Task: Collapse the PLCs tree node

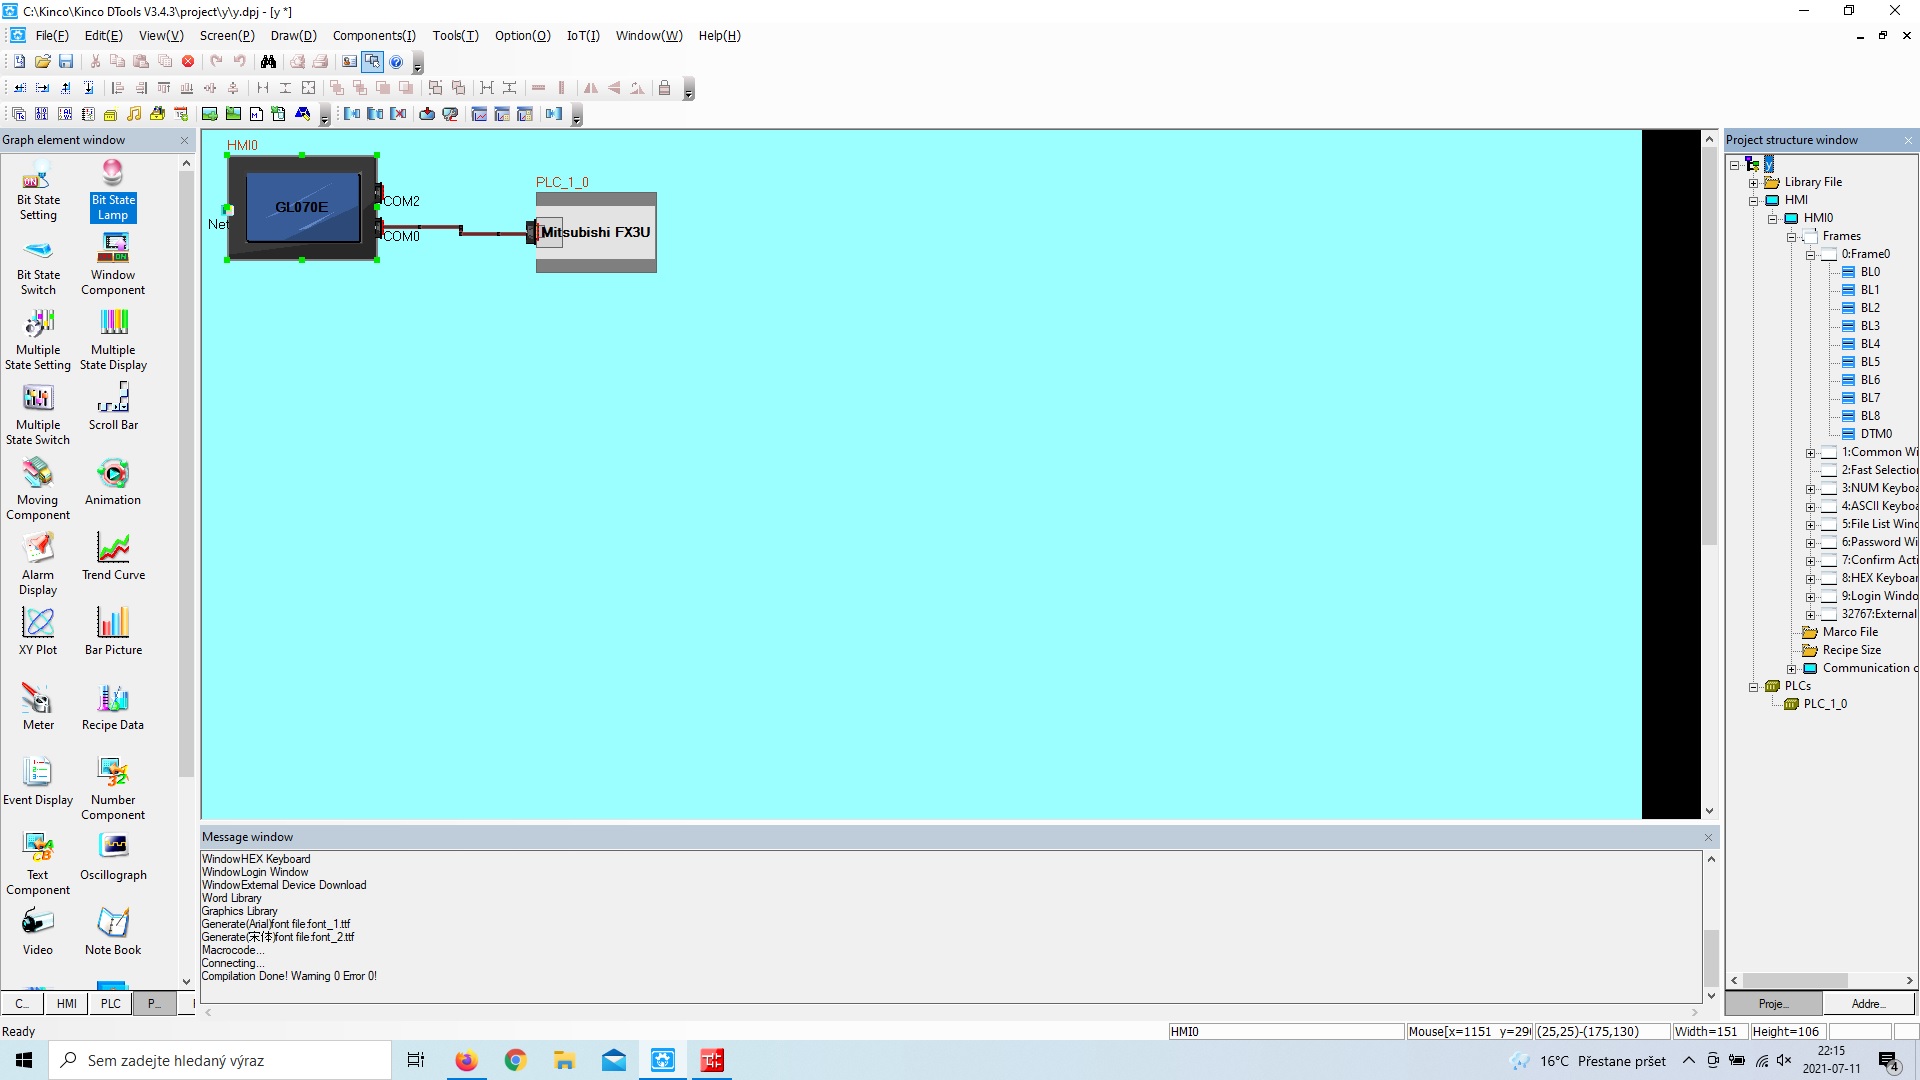Action: pyautogui.click(x=1753, y=687)
